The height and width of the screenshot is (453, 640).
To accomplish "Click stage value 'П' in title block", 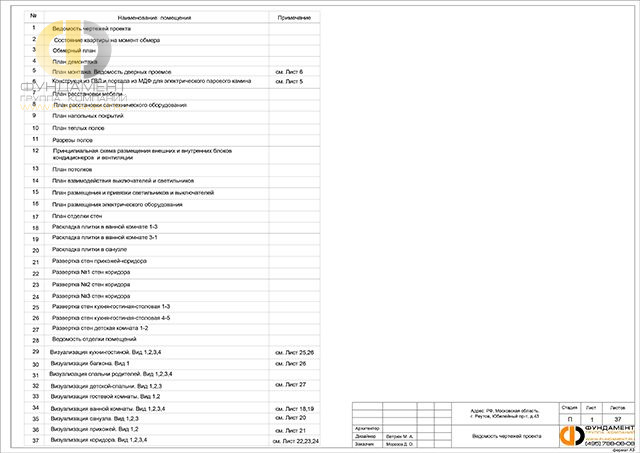I will tap(570, 420).
